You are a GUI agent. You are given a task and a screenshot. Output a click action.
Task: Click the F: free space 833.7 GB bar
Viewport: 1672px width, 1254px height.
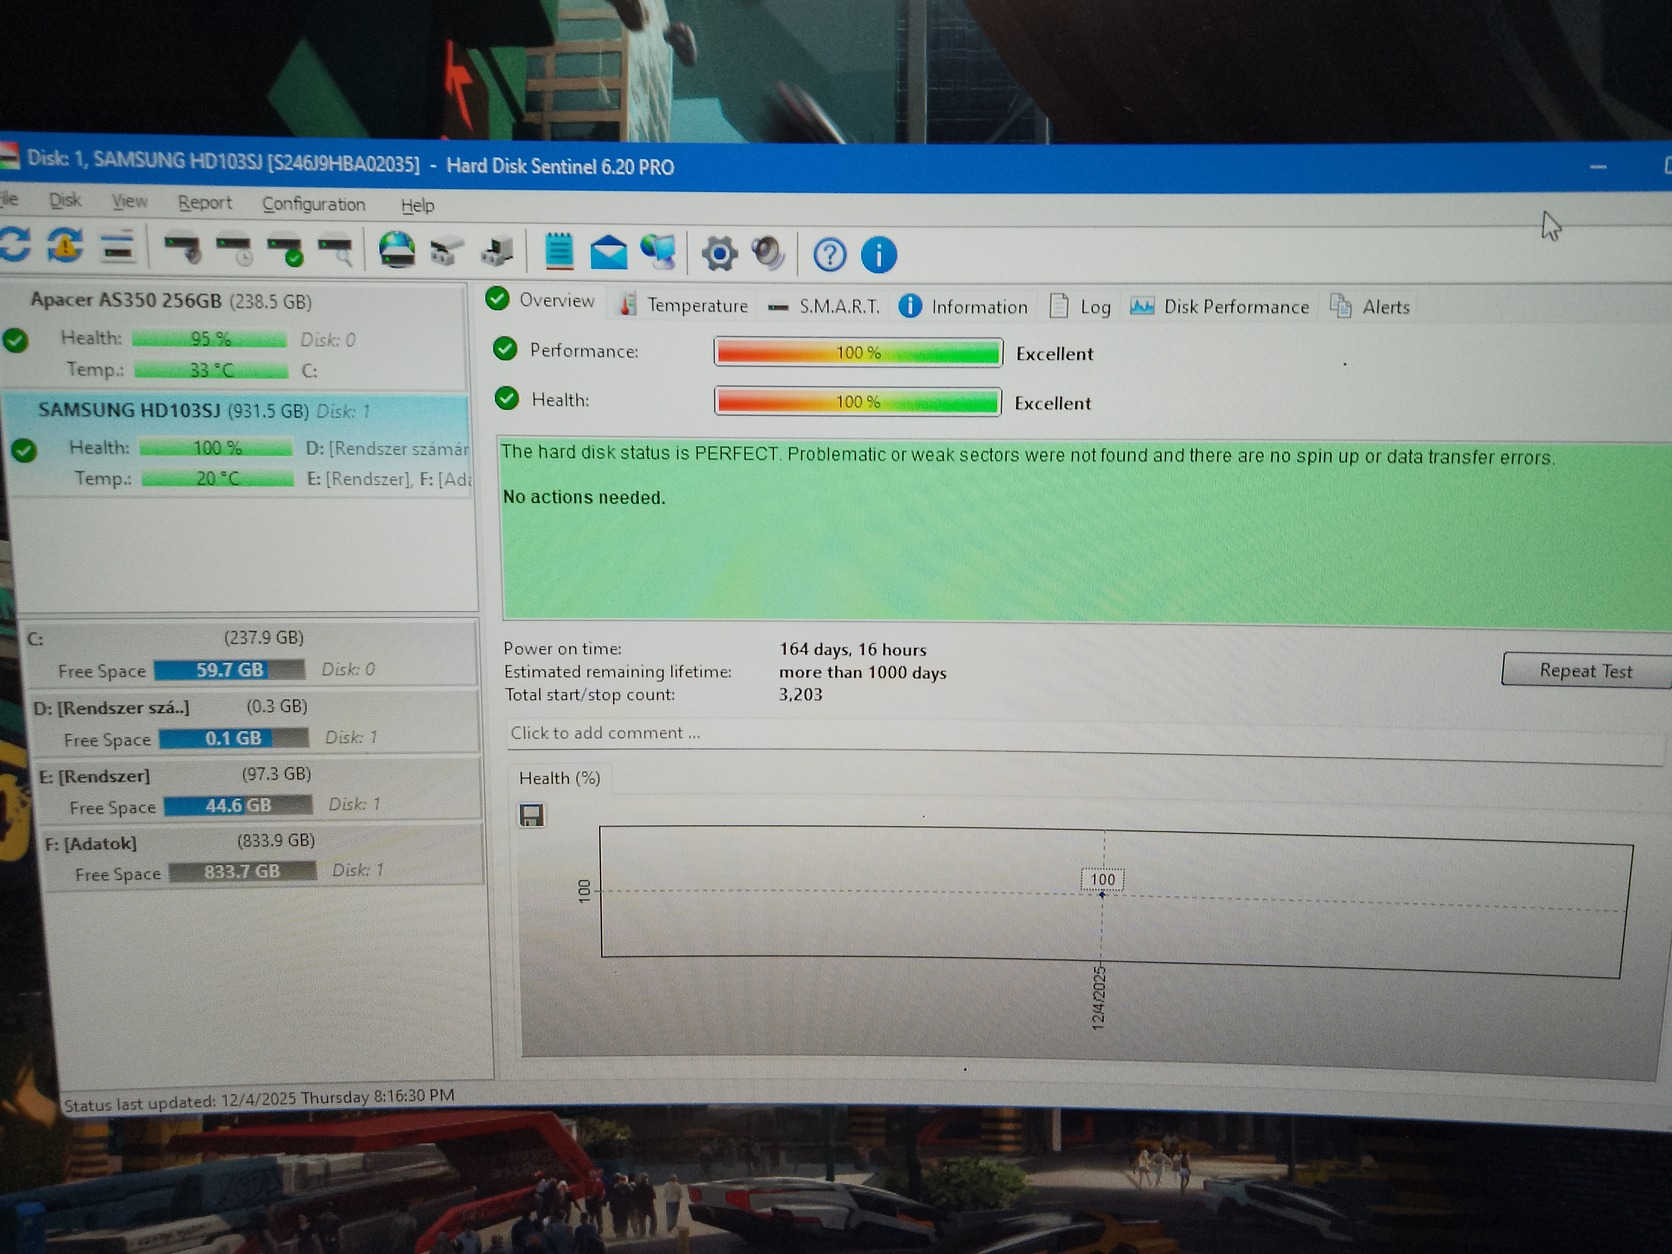242,872
